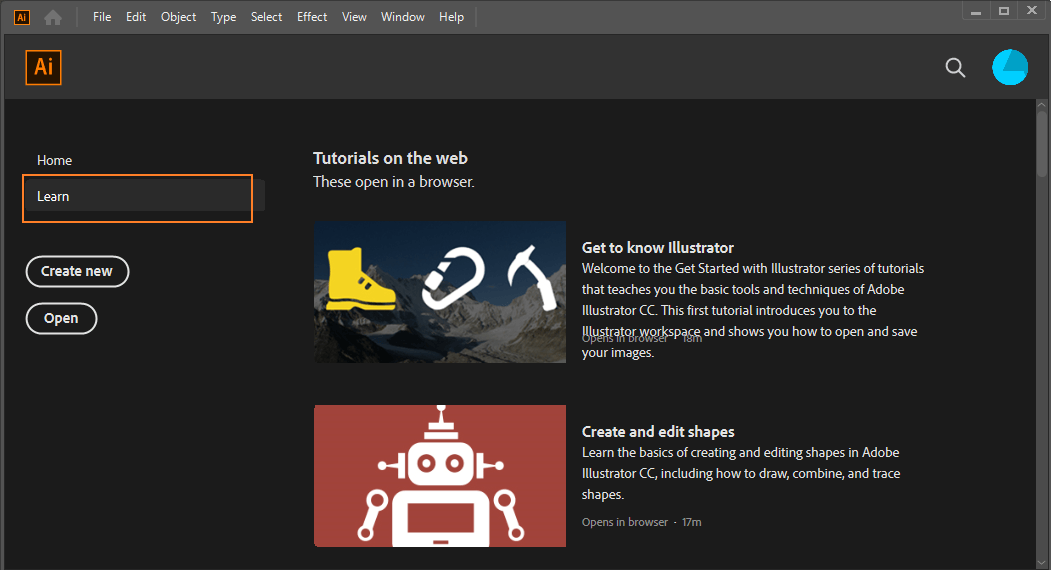1051x570 pixels.
Task: Open the Object menu
Action: (x=179, y=17)
